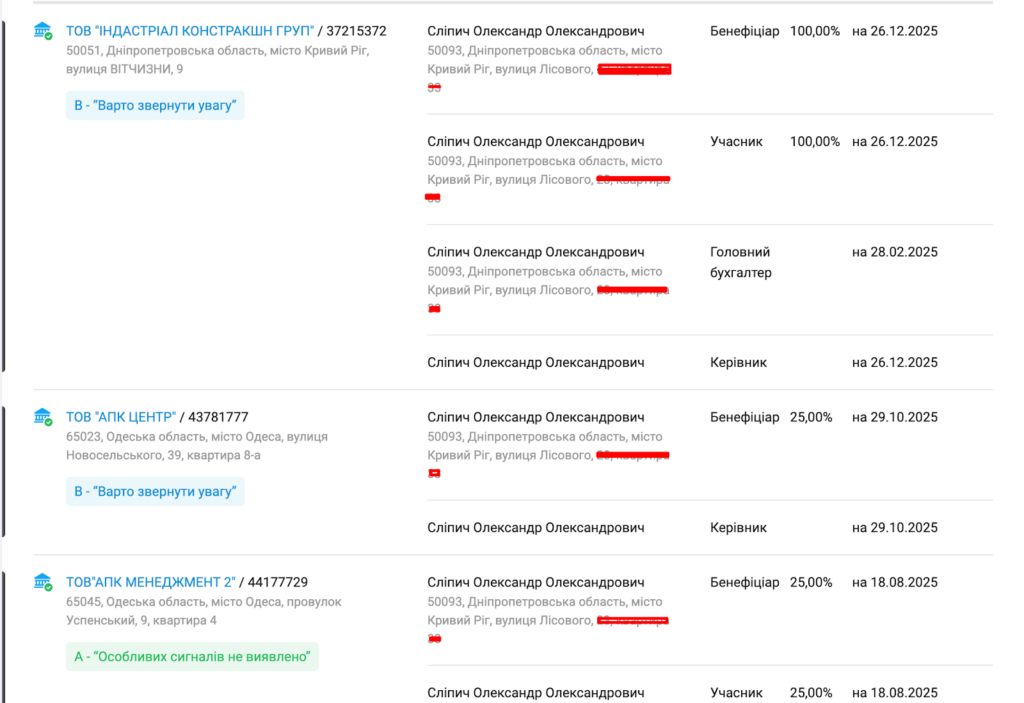Screen dimensions: 1024x703
Task: Follow the ТОВ"АПК МЕНЕДЖМЕНТ 2" link
Action: (150, 582)
